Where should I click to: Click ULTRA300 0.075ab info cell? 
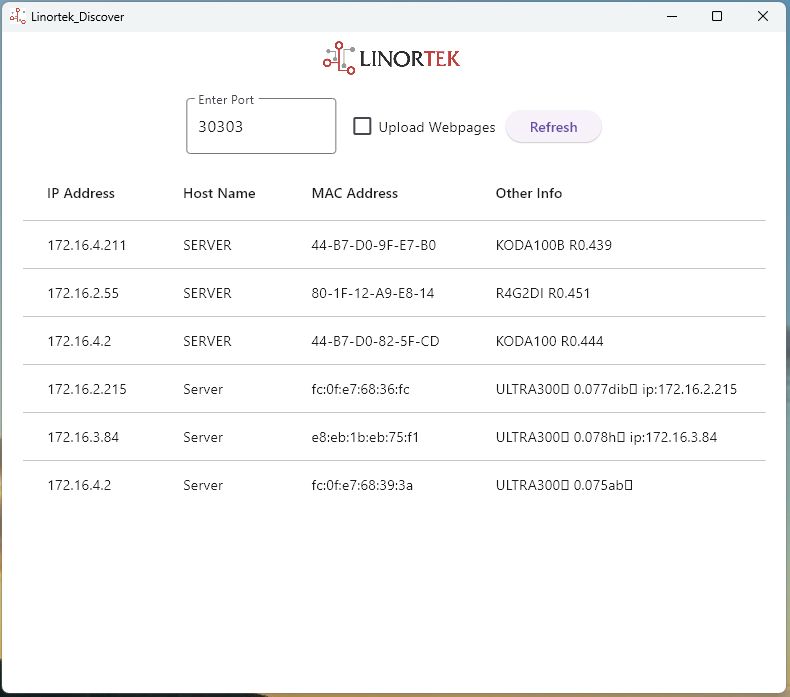tap(564, 485)
